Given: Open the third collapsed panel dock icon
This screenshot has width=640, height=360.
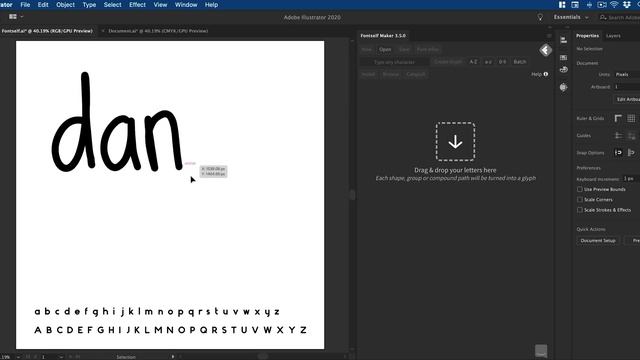Looking at the screenshot, I should pos(564,69).
